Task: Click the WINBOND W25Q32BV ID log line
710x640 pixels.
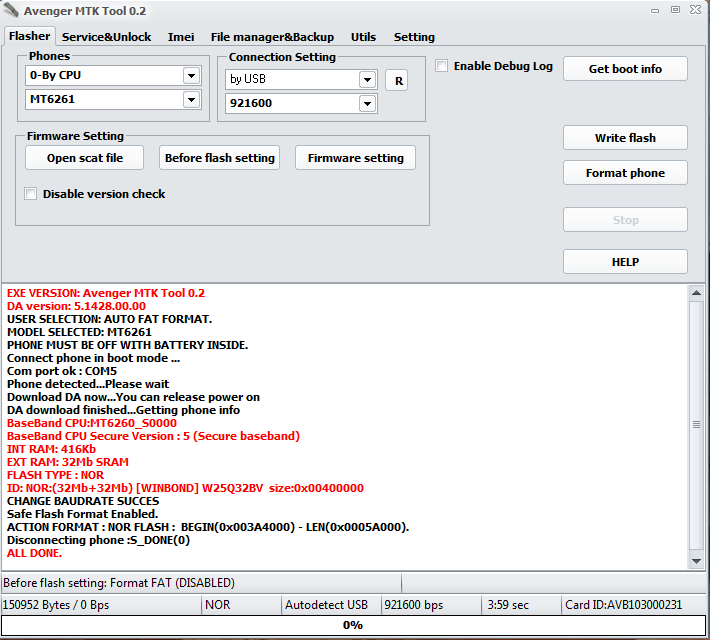Action: pos(185,488)
